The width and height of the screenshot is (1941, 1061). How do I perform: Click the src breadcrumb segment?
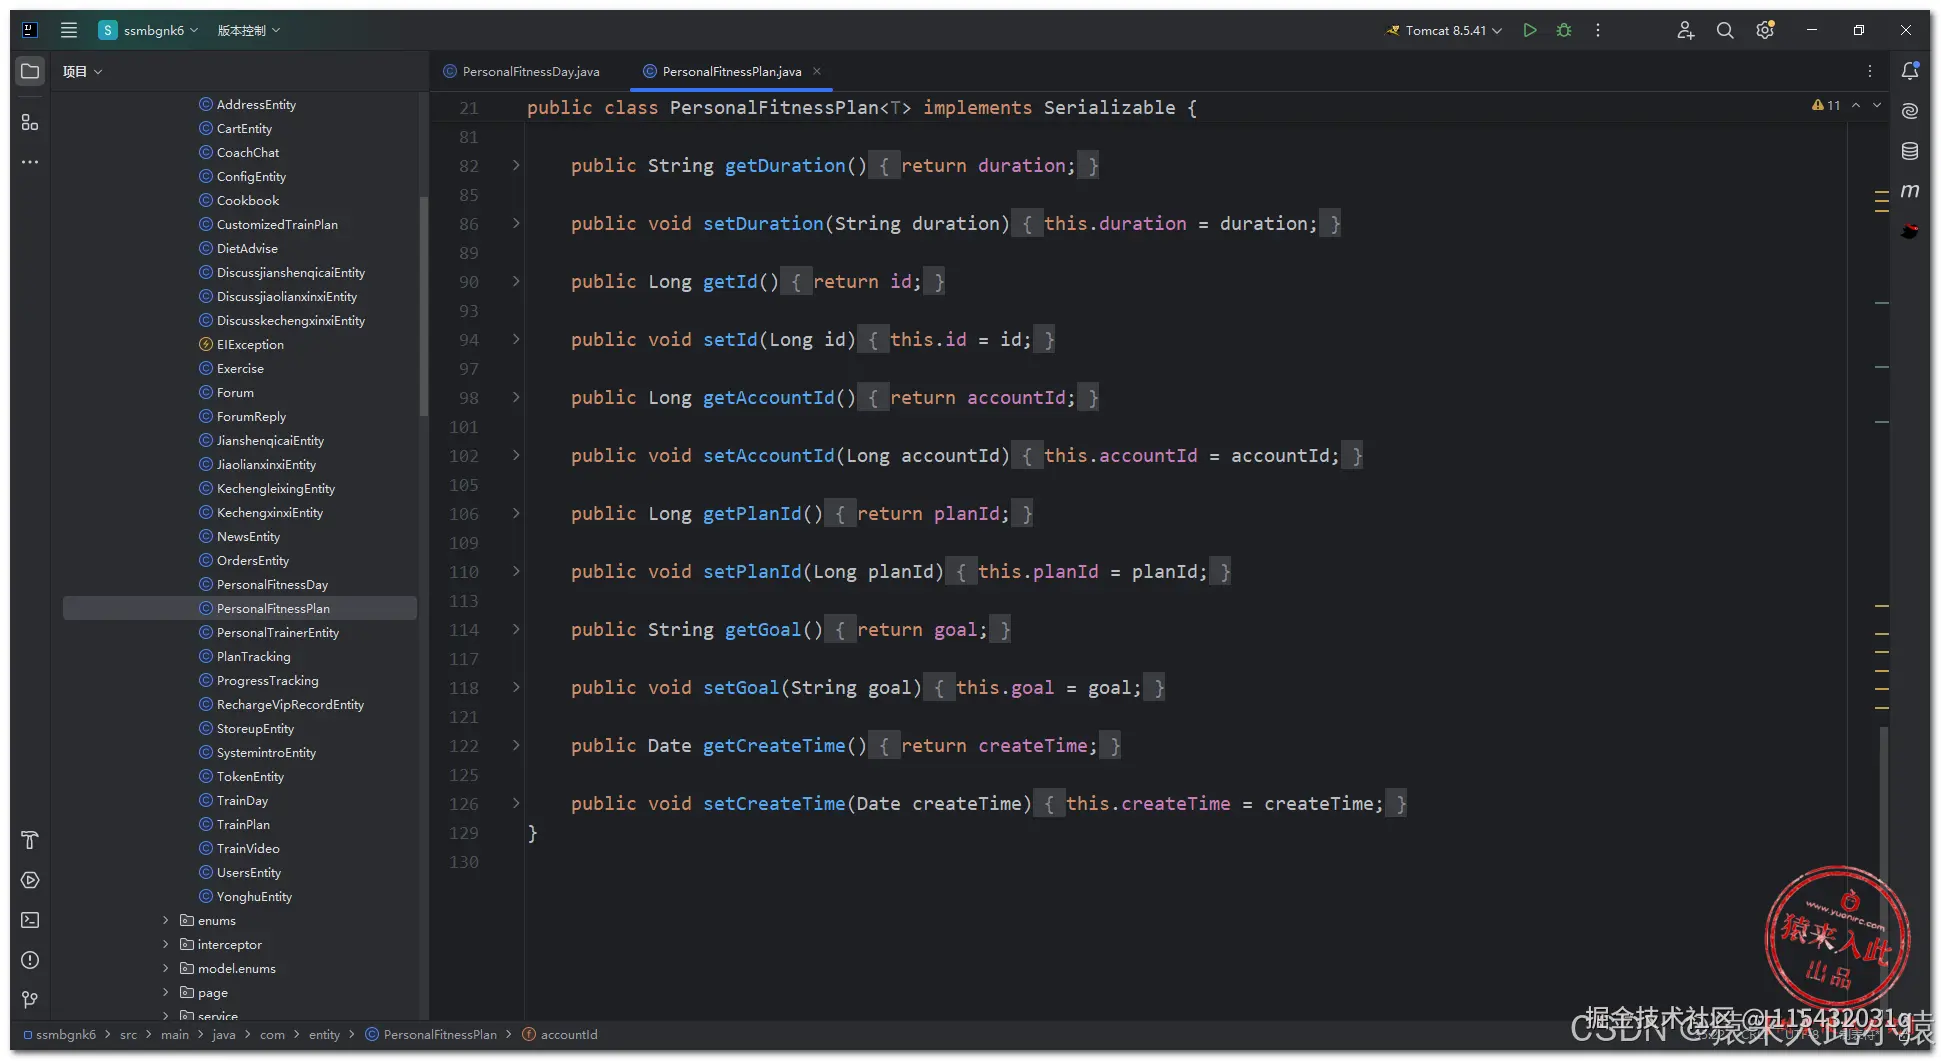128,1035
